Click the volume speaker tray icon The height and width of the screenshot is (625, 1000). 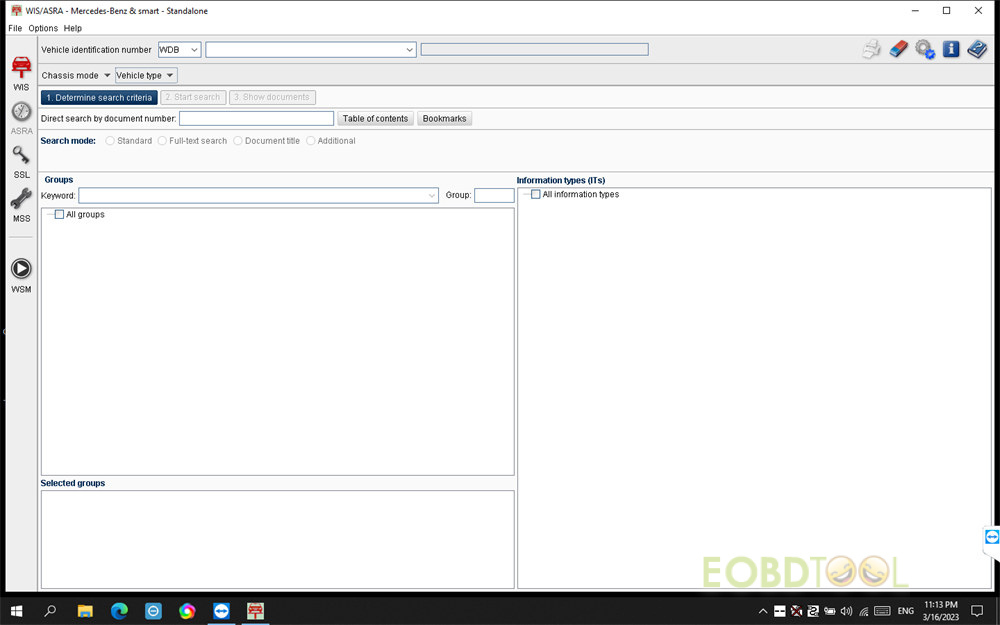(846, 611)
